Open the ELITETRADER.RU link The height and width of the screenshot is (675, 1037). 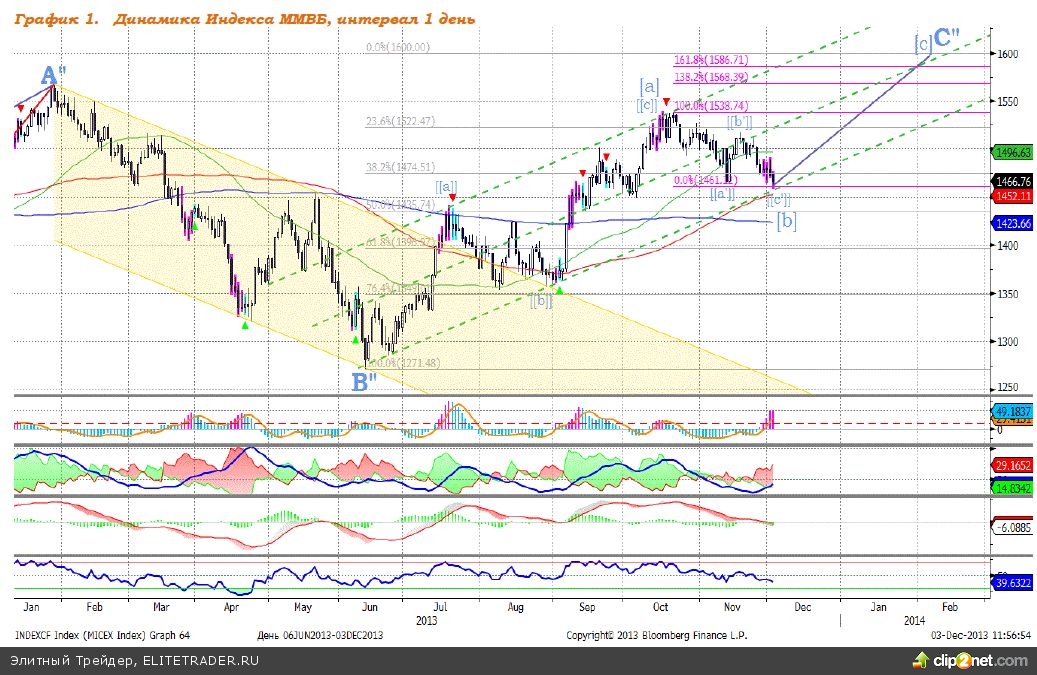[x=199, y=661]
